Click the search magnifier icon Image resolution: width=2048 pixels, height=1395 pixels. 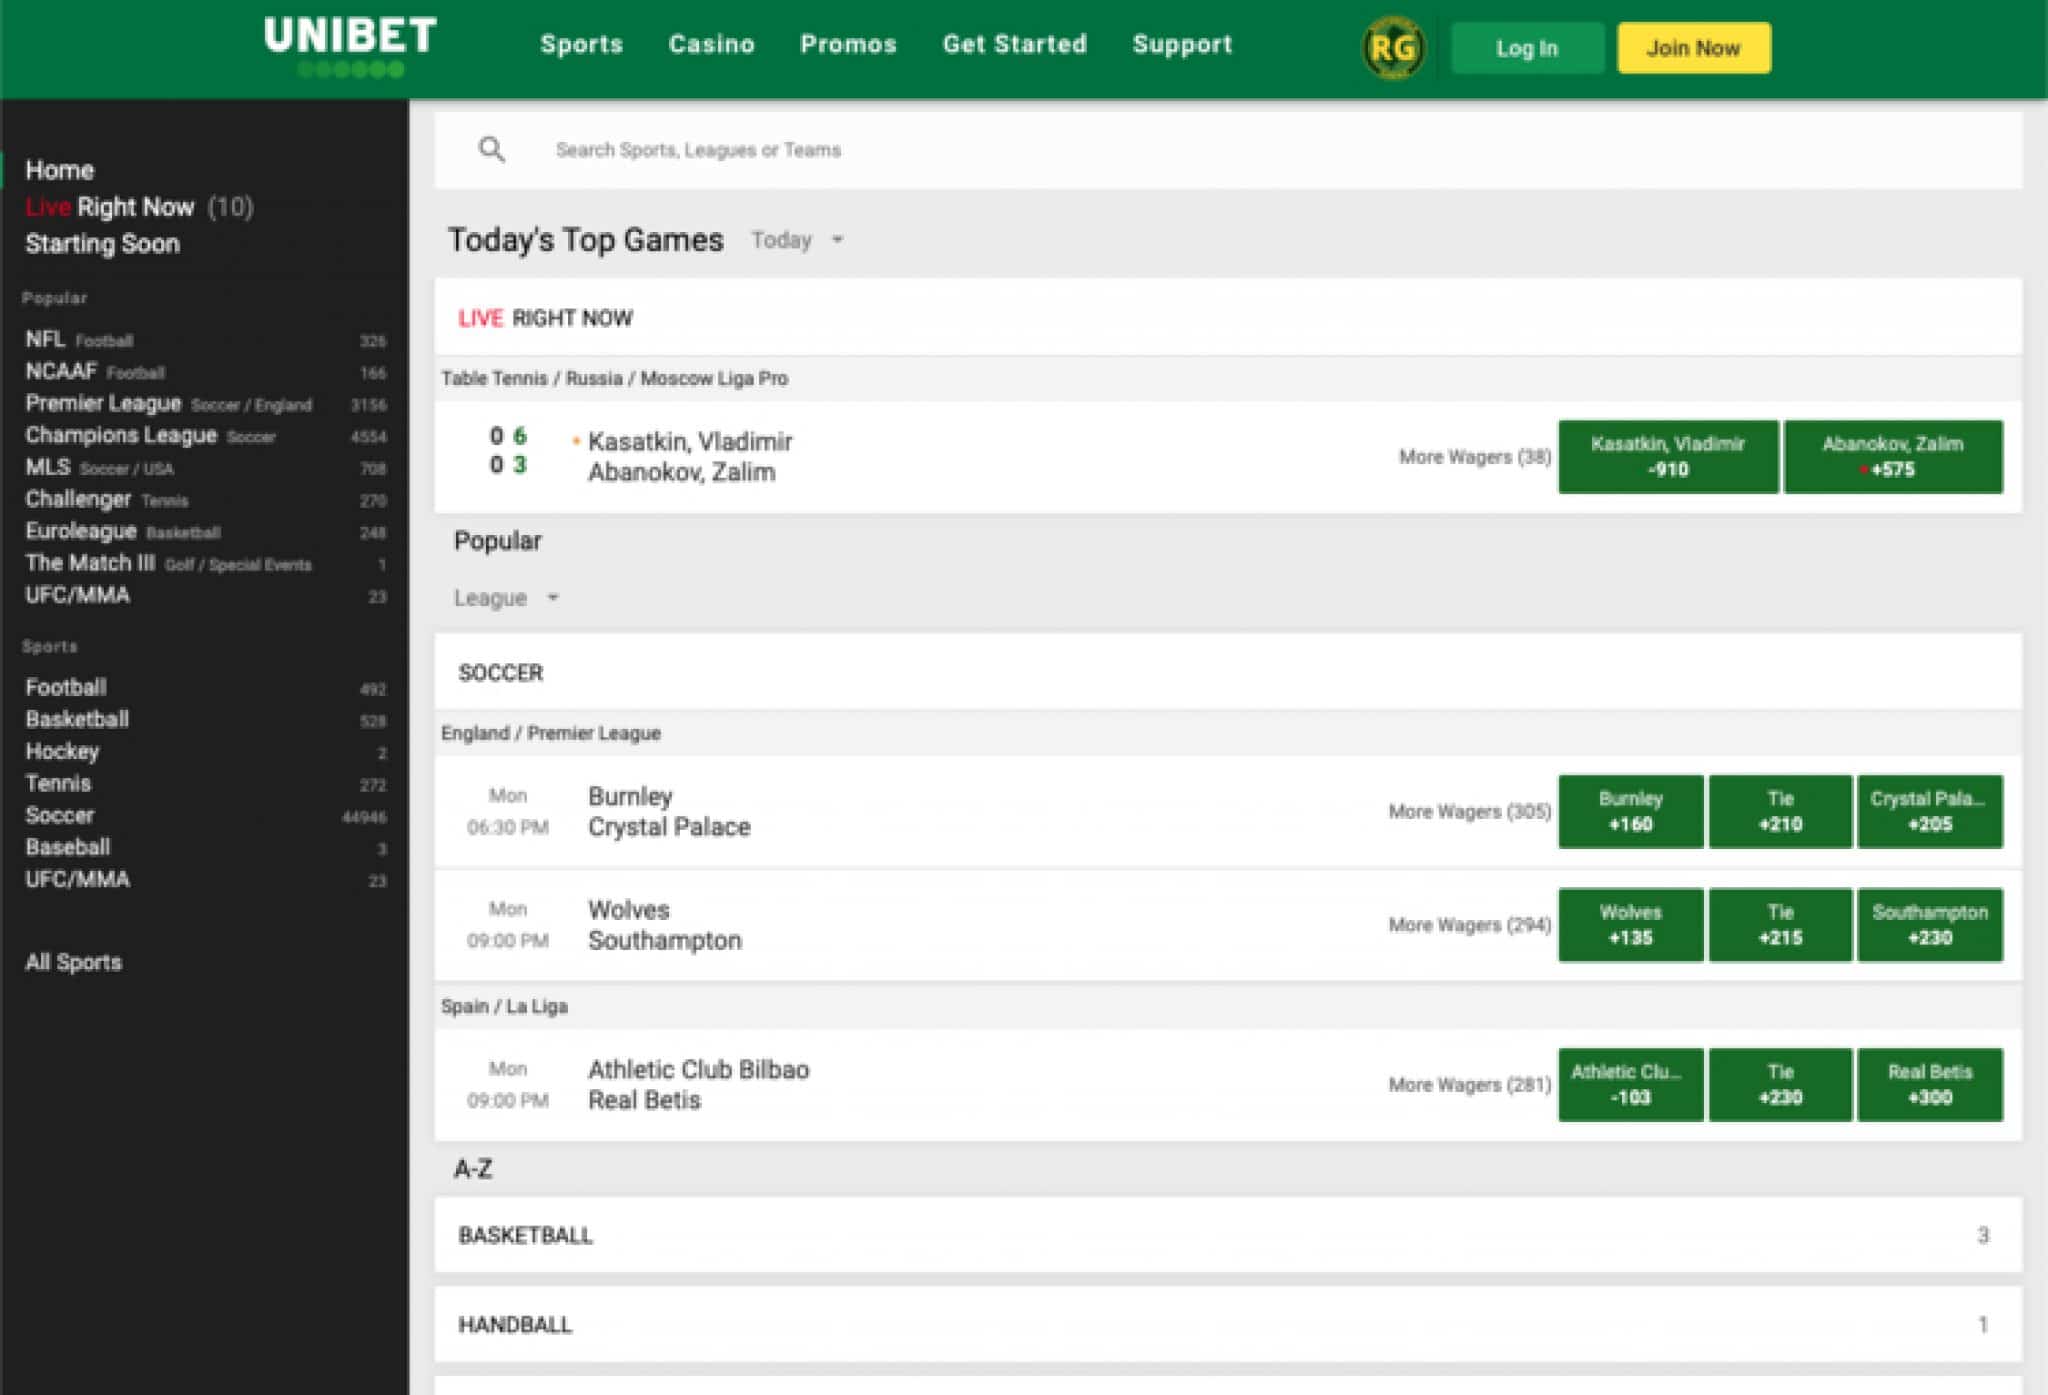491,150
